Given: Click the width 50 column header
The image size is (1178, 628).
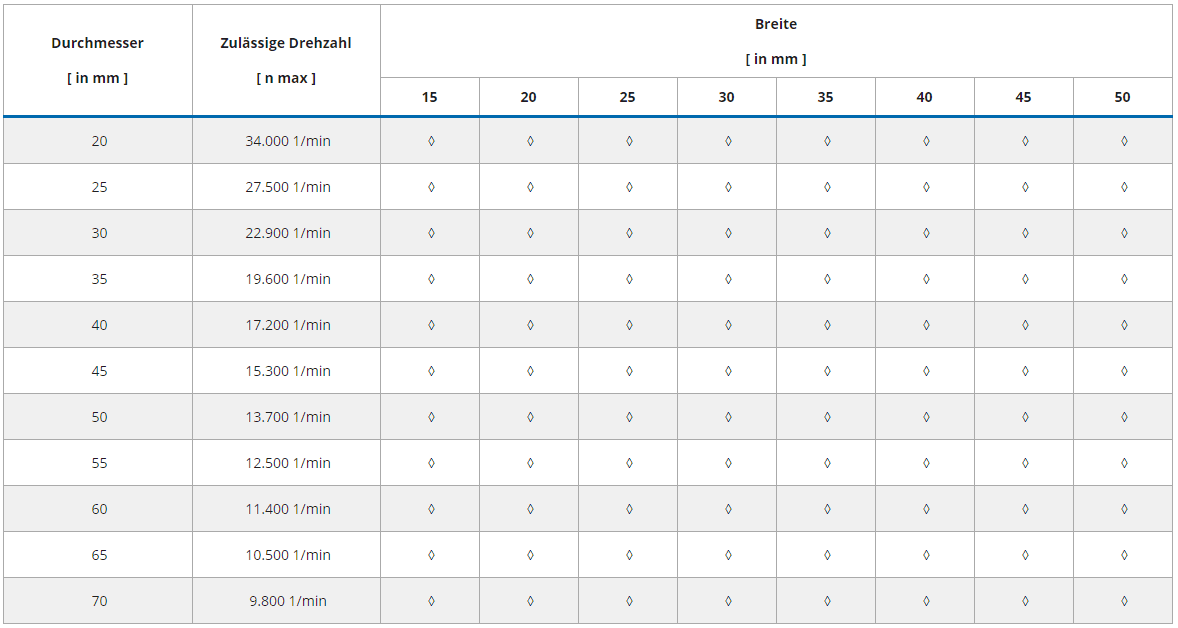Looking at the screenshot, I should click(1123, 97).
